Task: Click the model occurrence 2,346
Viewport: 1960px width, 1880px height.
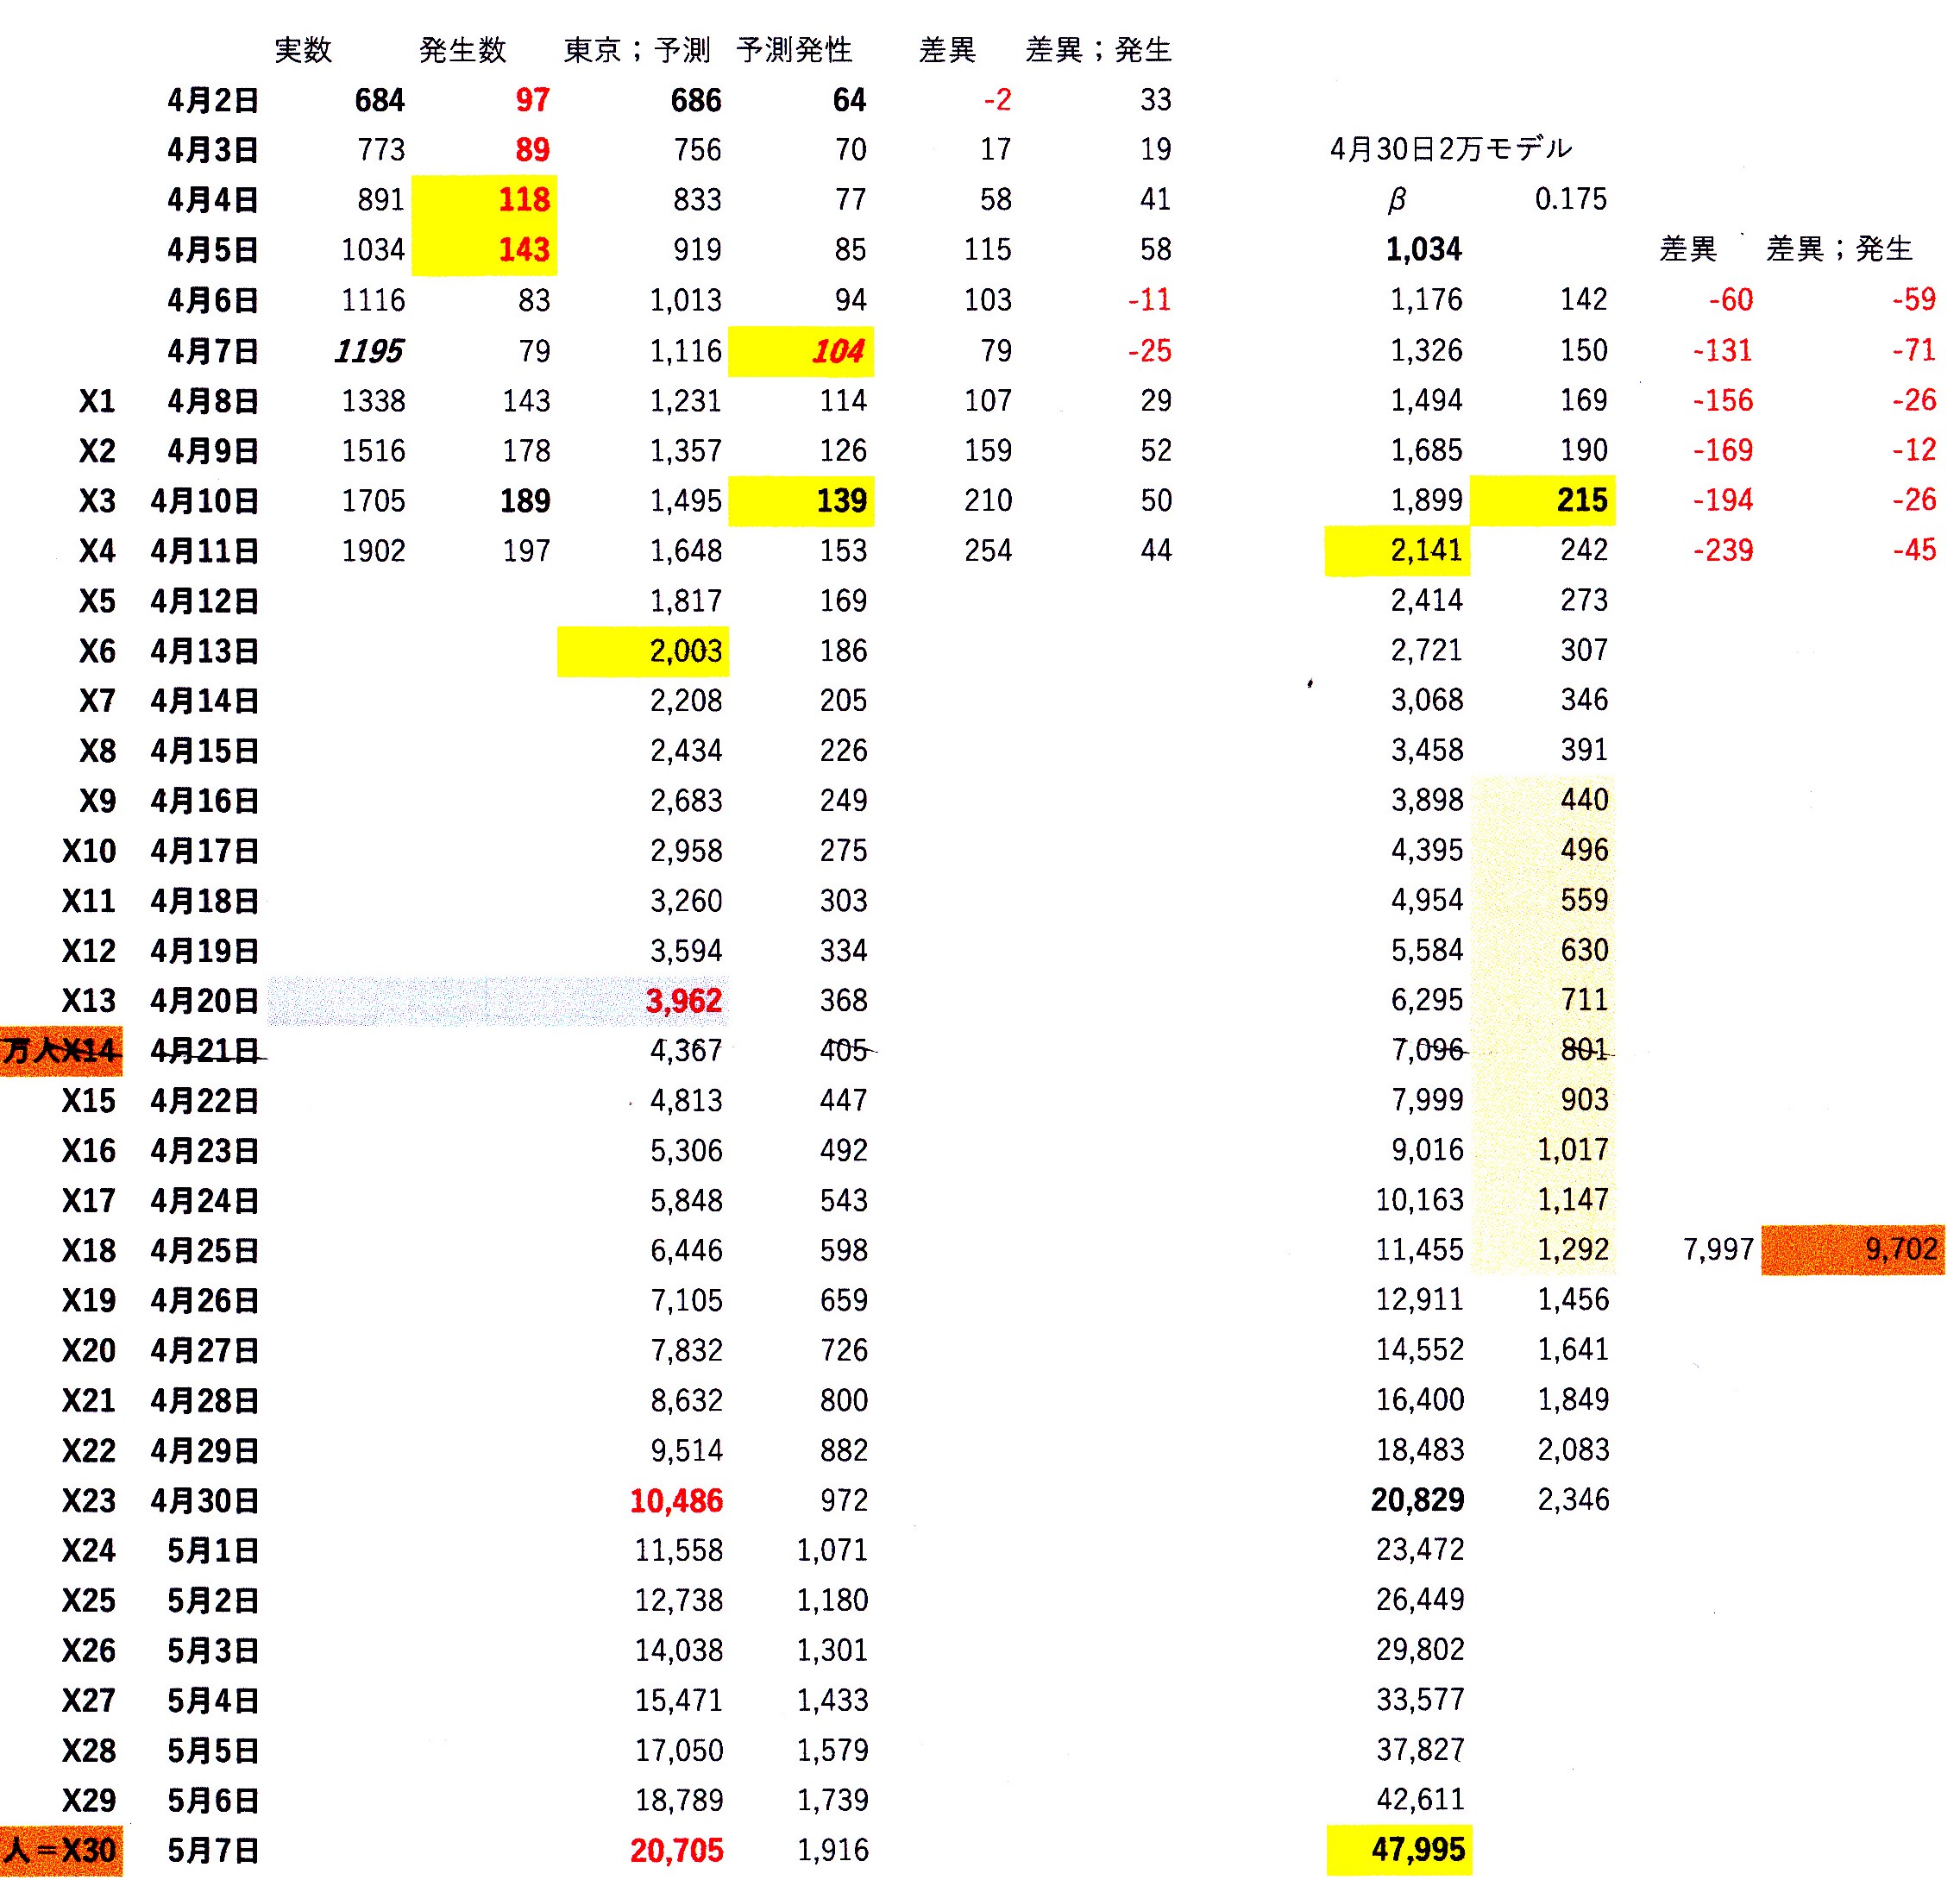Action: [x=1573, y=1500]
